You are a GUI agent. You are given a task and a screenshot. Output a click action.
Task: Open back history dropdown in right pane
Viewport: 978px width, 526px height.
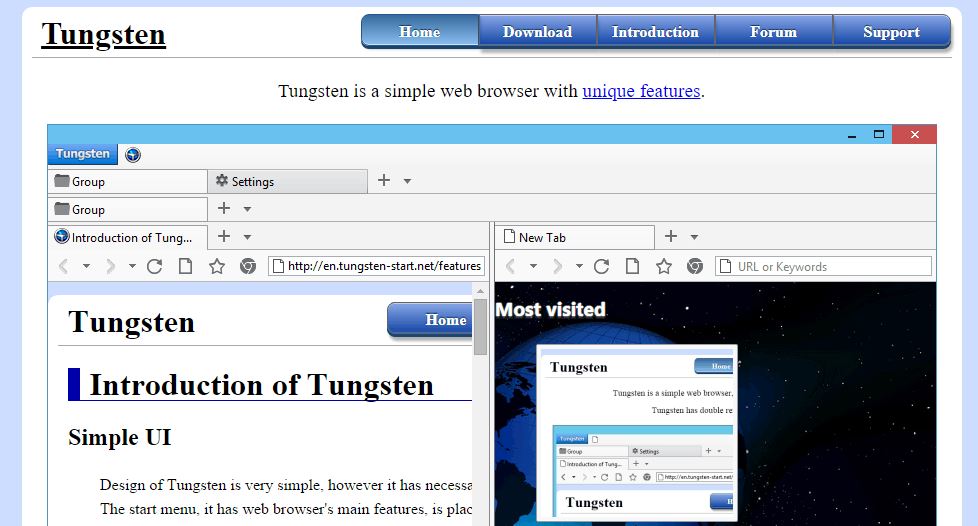click(x=533, y=266)
